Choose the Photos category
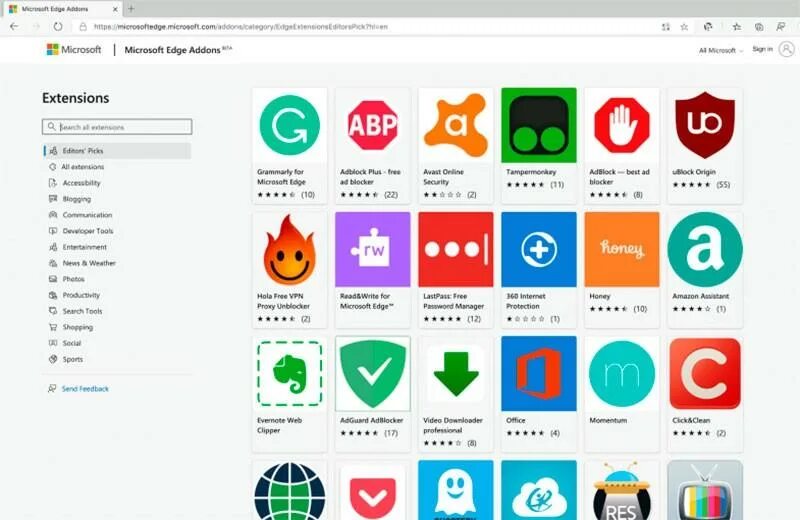Viewport: 800px width, 520px height. pyautogui.click(x=73, y=279)
